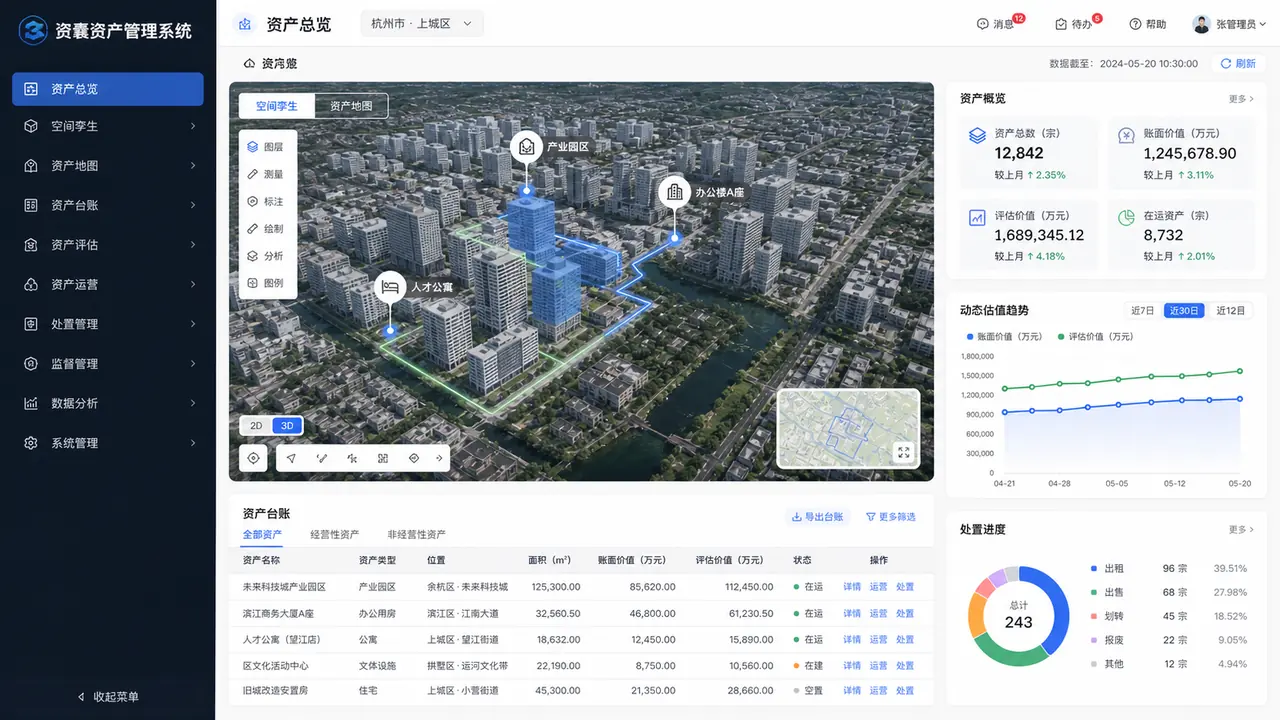This screenshot has width=1280, height=720.
Task: Open the 杭州市 · 上城区 region dropdown
Action: pyautogui.click(x=422, y=24)
